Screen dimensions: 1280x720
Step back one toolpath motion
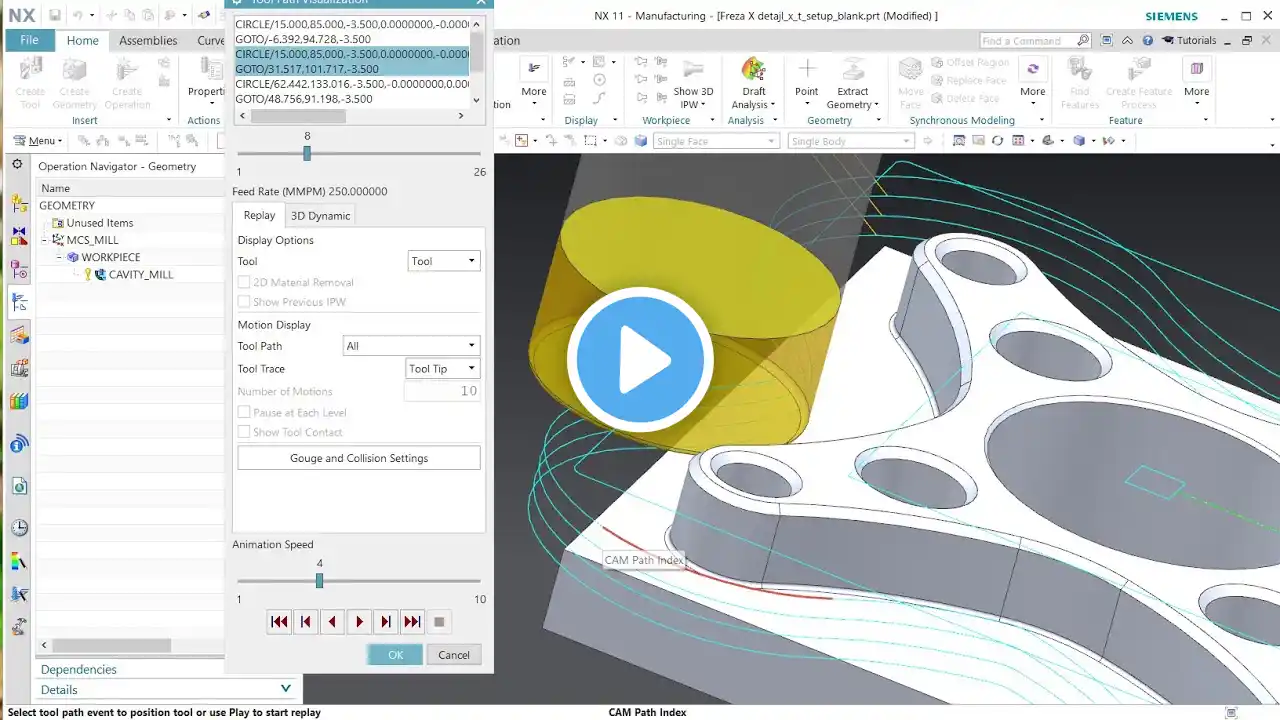click(306, 622)
